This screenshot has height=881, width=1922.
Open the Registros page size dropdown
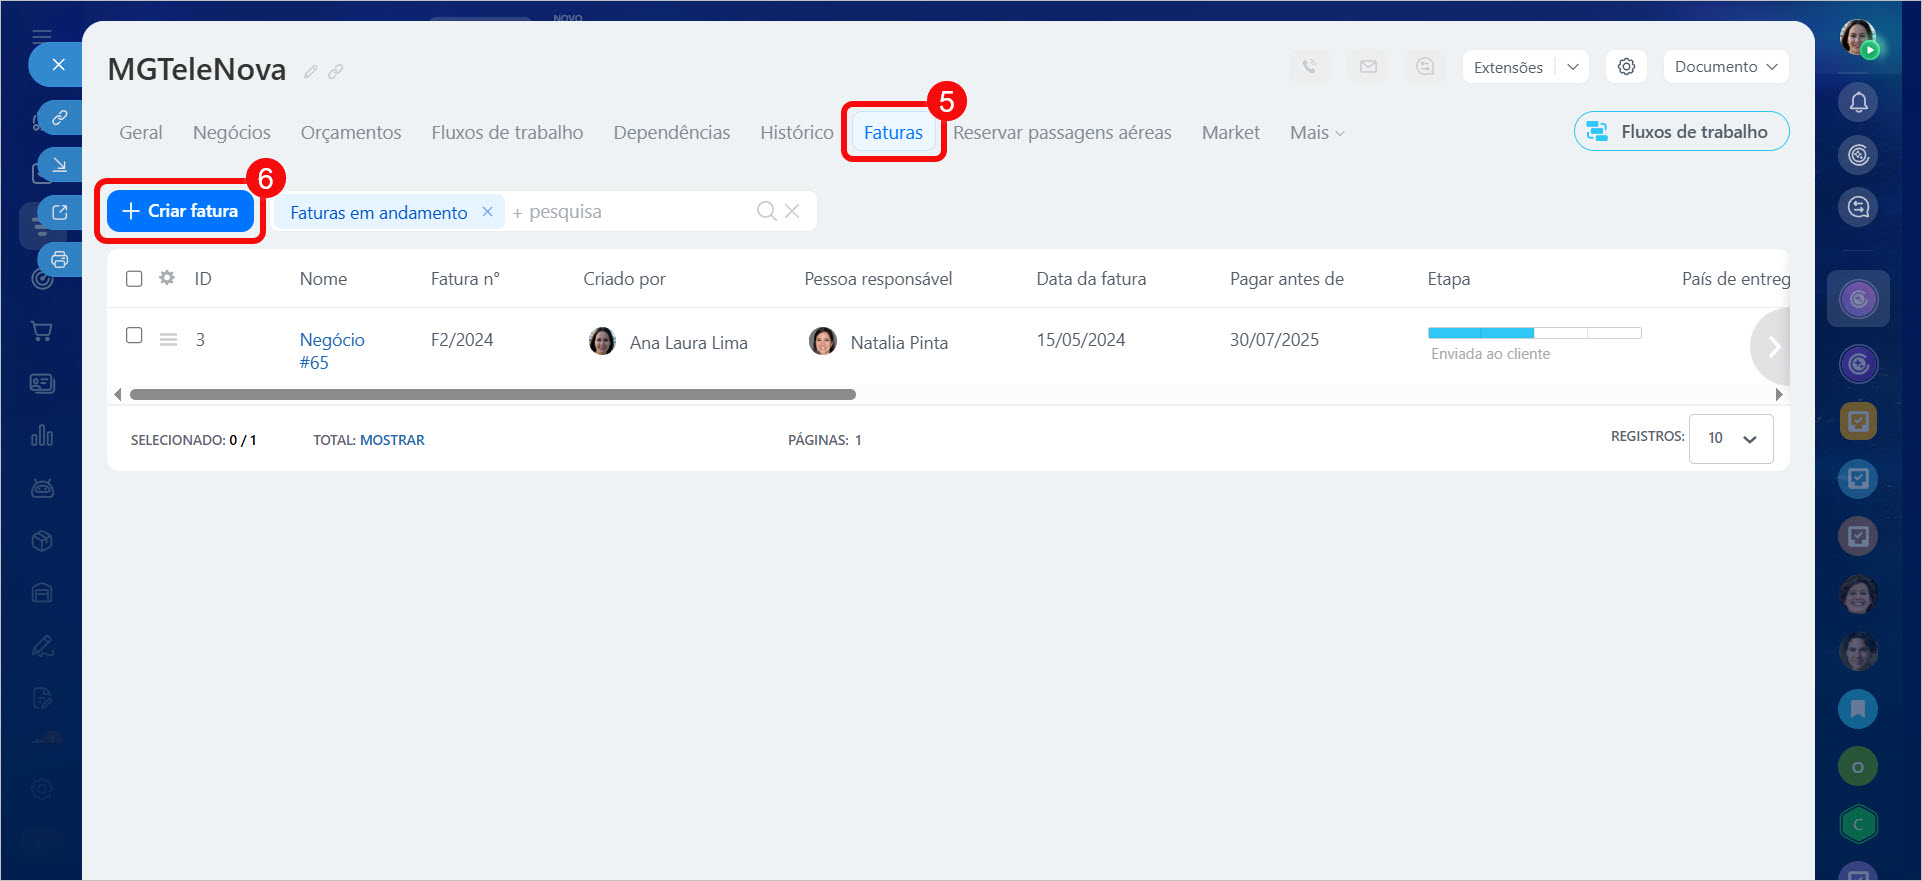[1731, 438]
